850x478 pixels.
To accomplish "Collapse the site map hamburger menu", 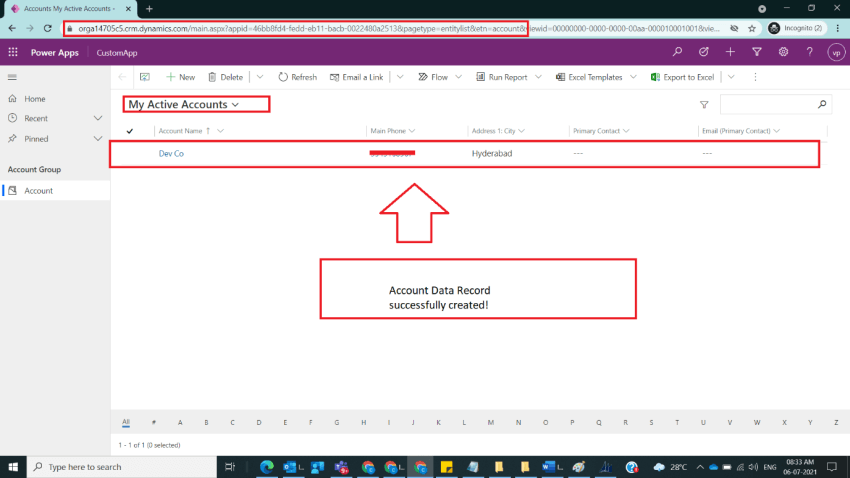I will click(x=12, y=77).
